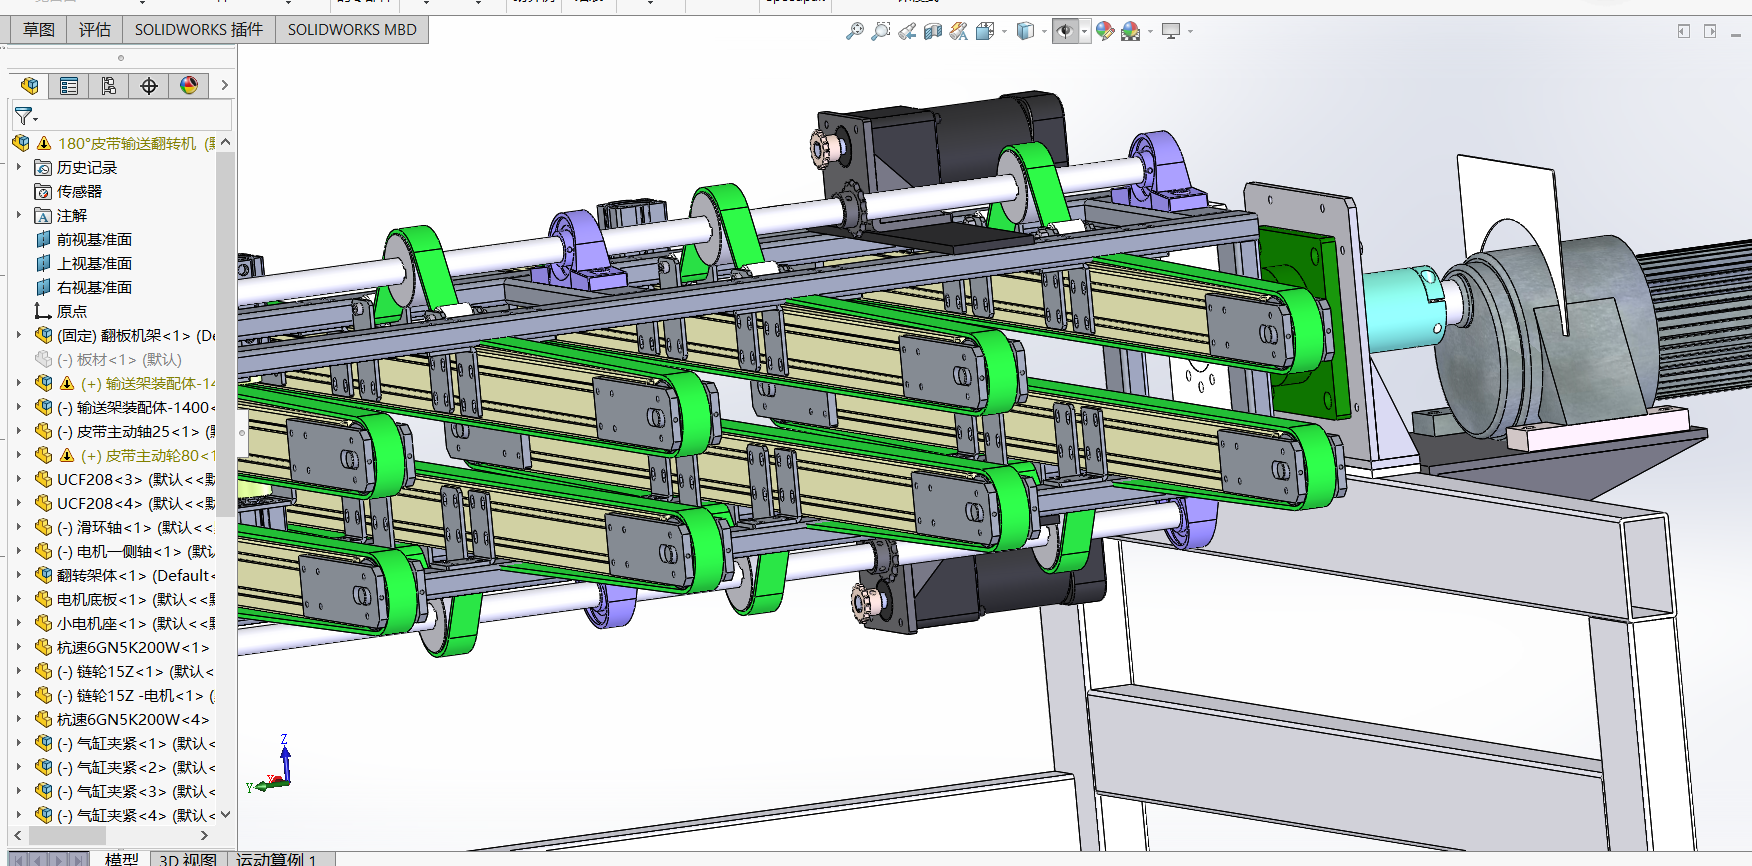The width and height of the screenshot is (1752, 866).
Task: Open the PropertyManager tab
Action: (x=69, y=86)
